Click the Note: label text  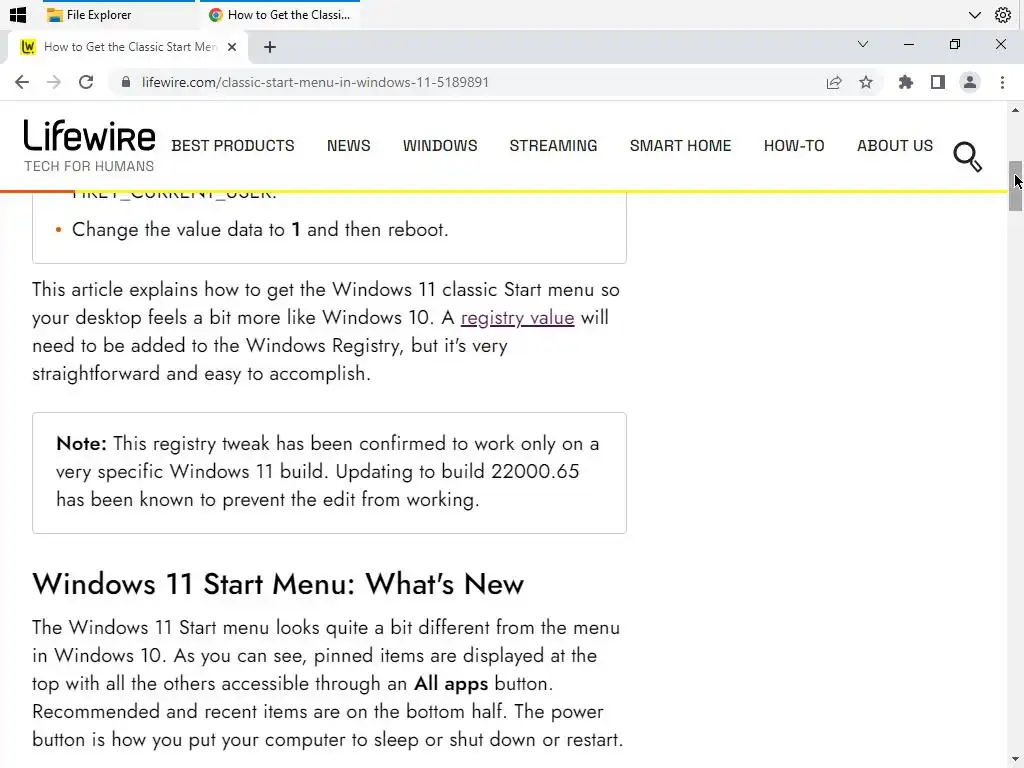81,443
